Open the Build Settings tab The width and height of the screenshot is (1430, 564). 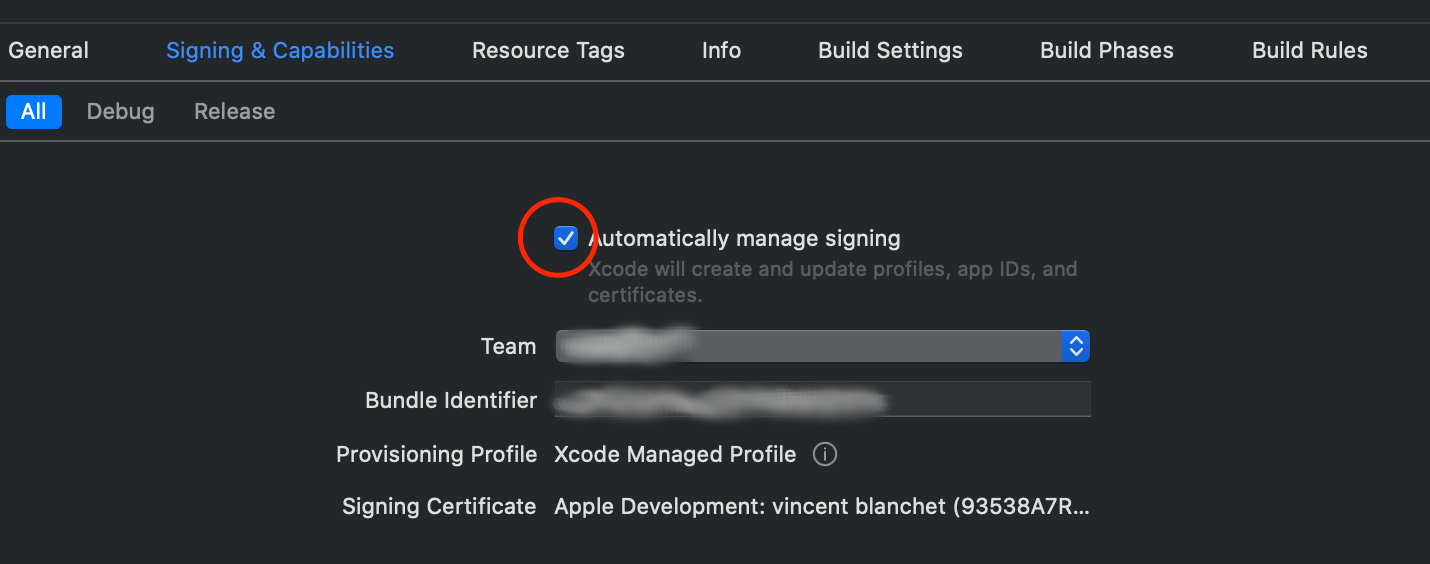(890, 50)
